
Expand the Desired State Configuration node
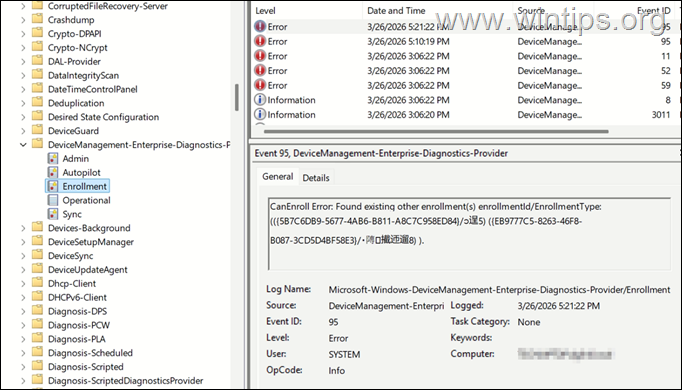pos(23,117)
